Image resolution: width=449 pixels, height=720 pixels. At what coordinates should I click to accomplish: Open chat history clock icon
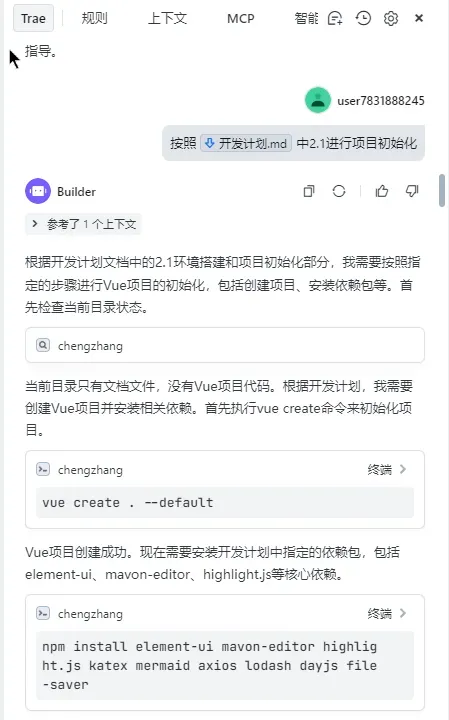[363, 18]
